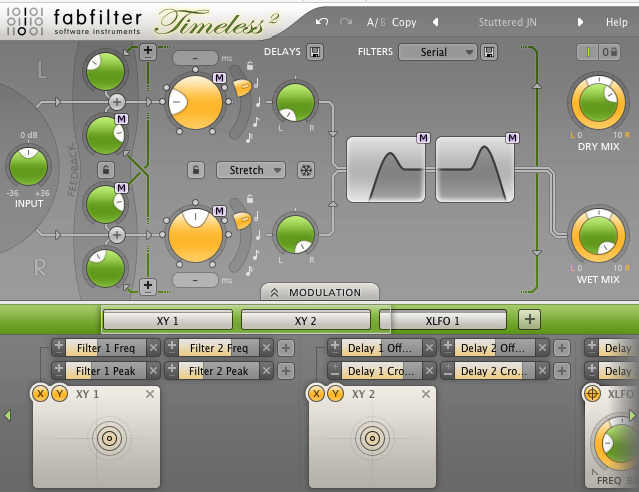Screen dimensions: 639x492
Task: Go to previous preset arrow
Action: (436, 22)
